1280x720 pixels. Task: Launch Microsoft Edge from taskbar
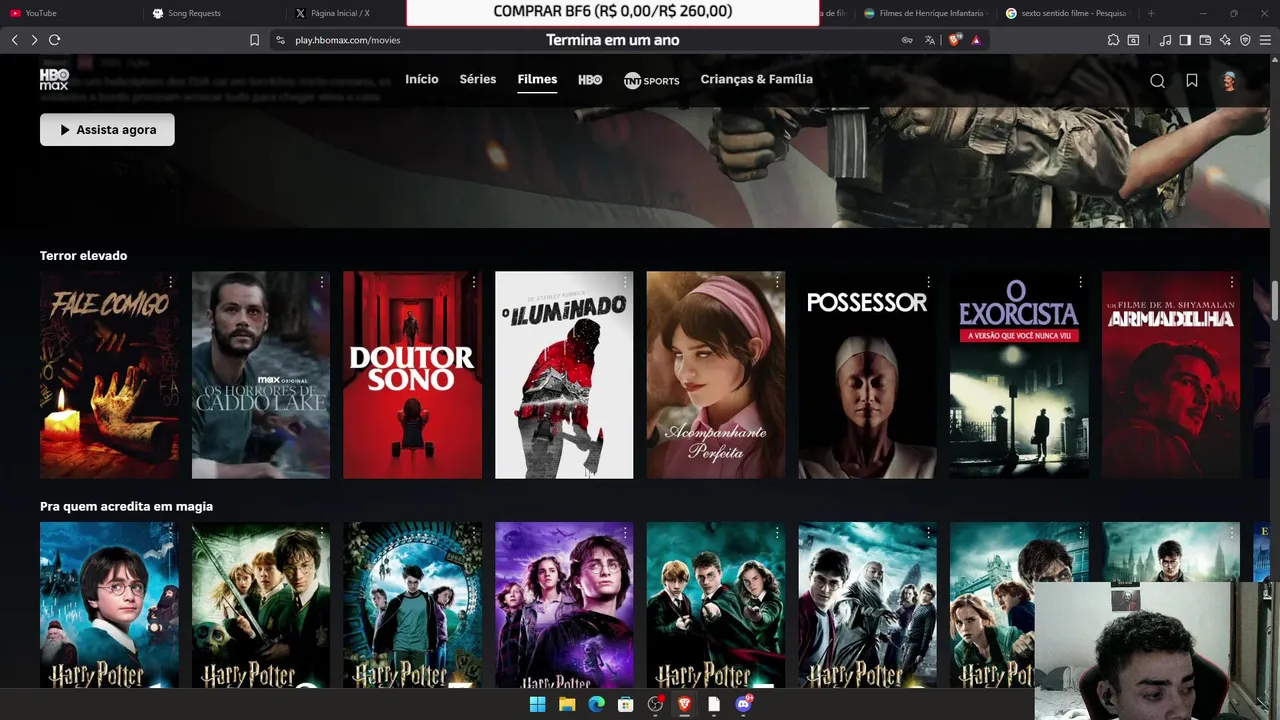pos(596,704)
